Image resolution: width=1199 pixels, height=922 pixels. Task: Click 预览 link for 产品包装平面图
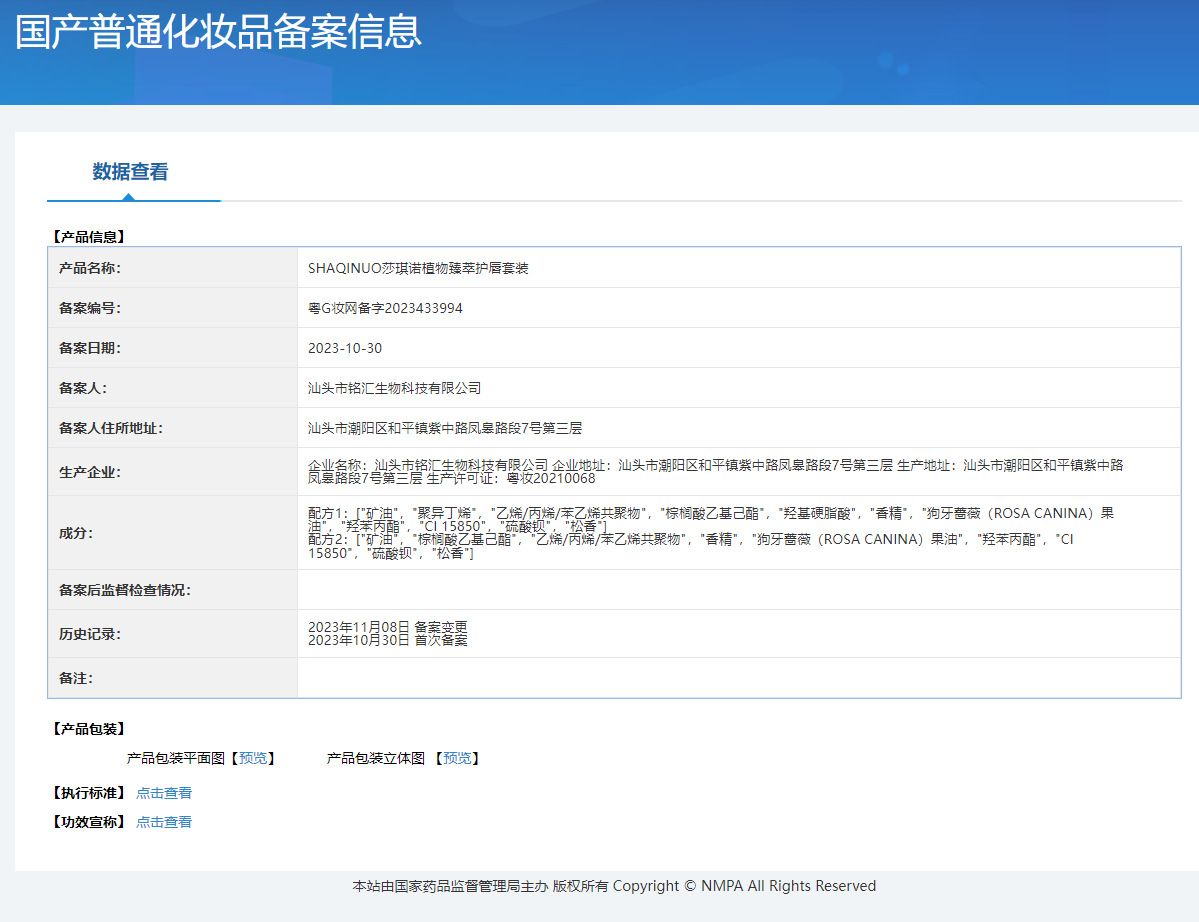tap(253, 758)
